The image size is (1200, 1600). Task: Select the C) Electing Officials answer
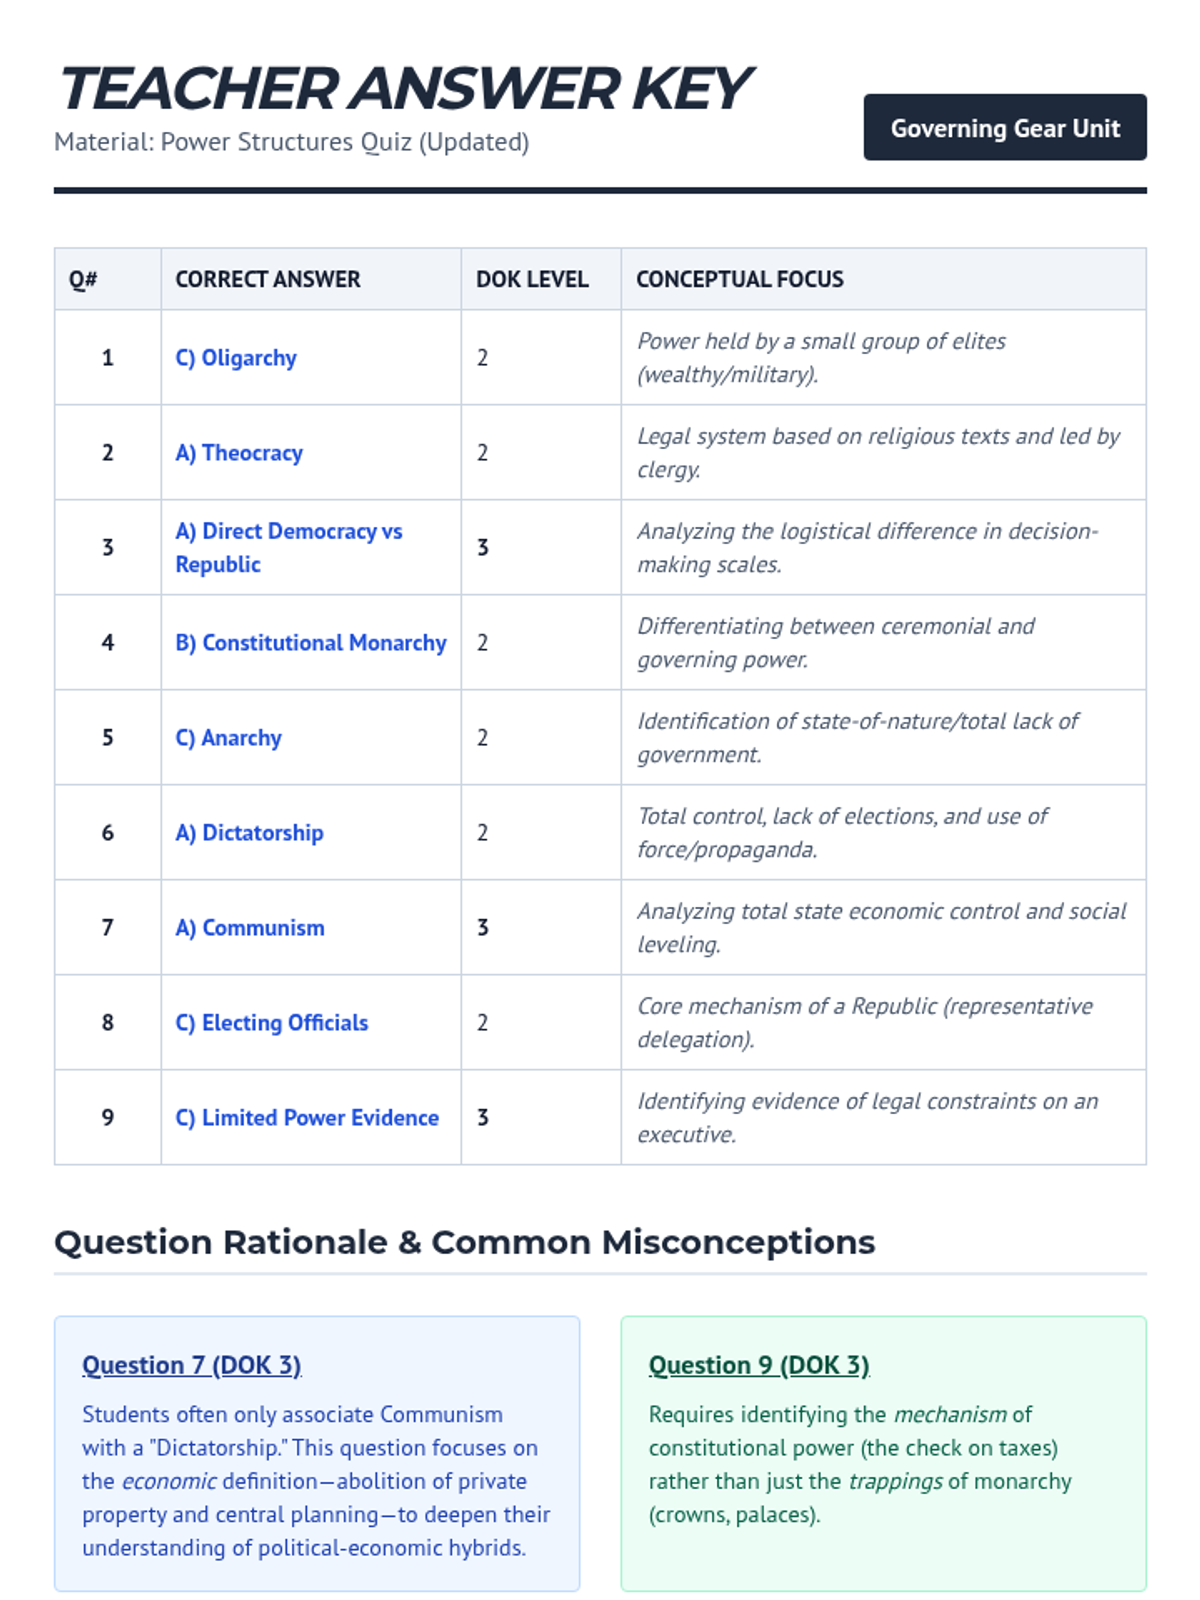[x=271, y=1023]
